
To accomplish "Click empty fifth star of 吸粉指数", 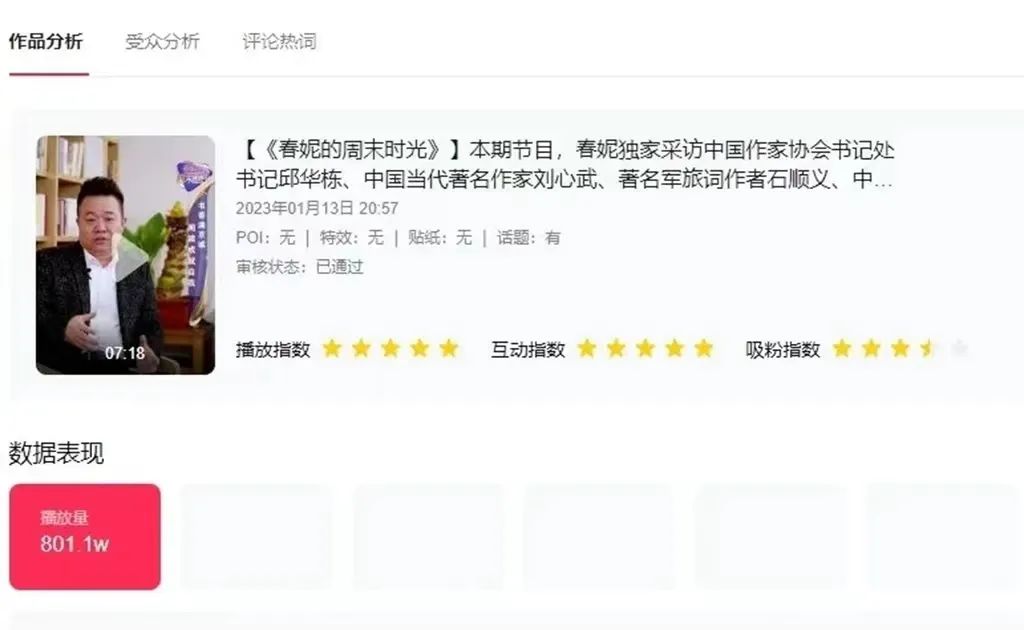I will 959,349.
